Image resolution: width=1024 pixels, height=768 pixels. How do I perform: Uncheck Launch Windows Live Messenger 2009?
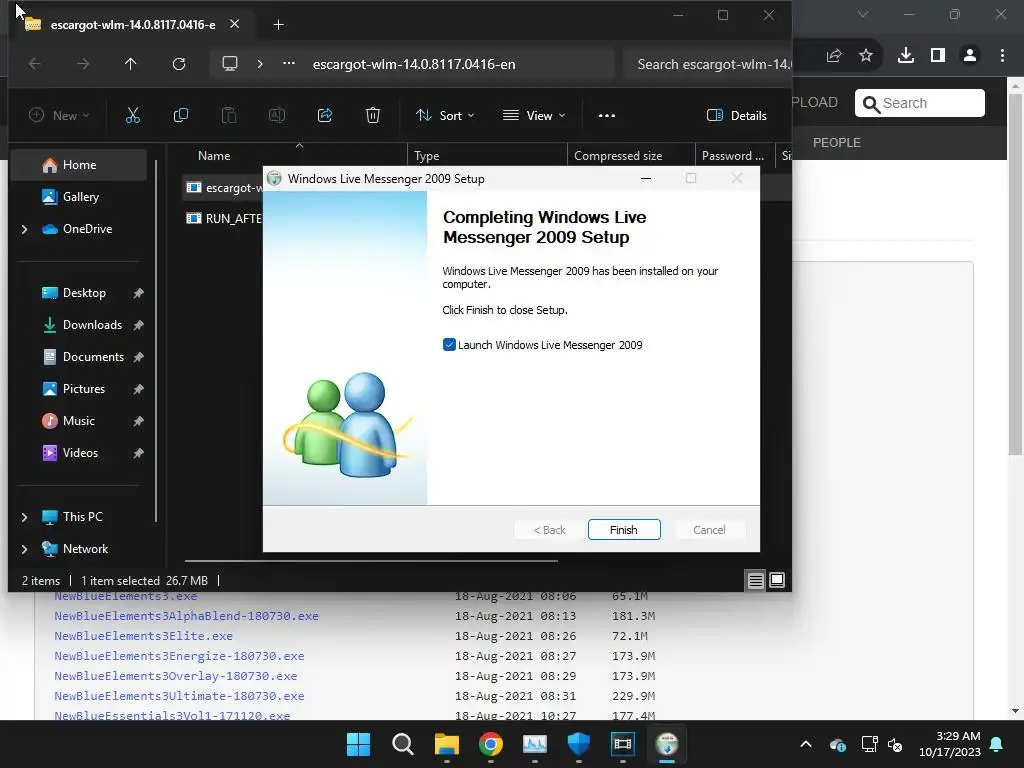click(449, 345)
